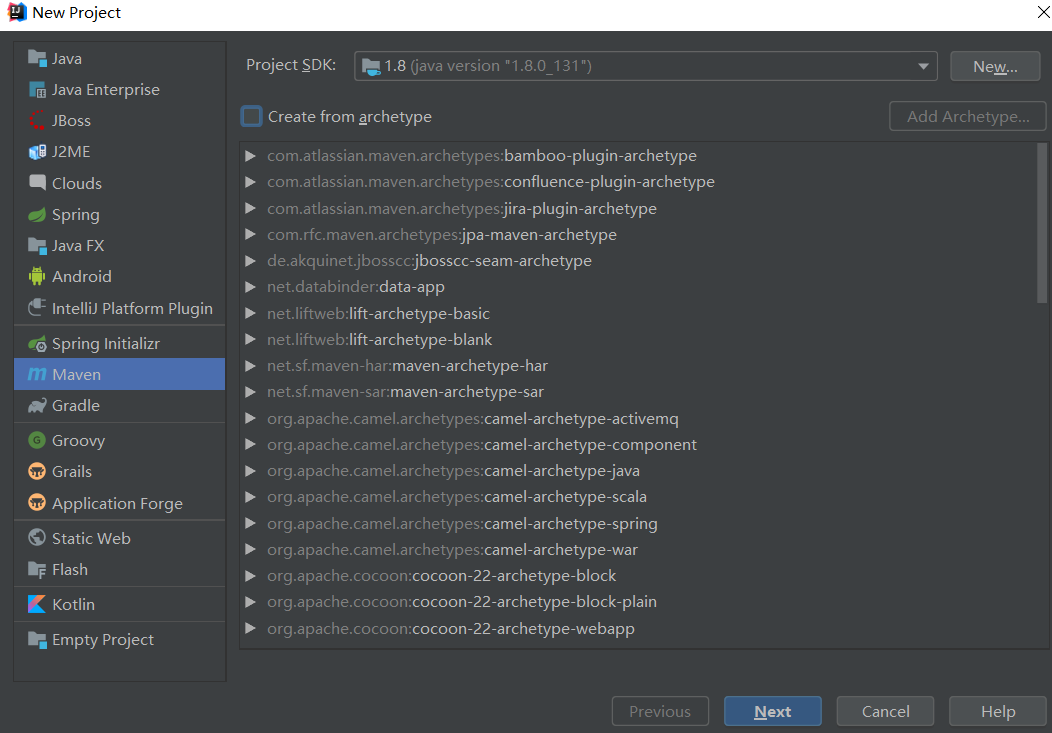The image size is (1052, 733).
Task: Click the IntelliJ logo in title bar
Action: 17,12
